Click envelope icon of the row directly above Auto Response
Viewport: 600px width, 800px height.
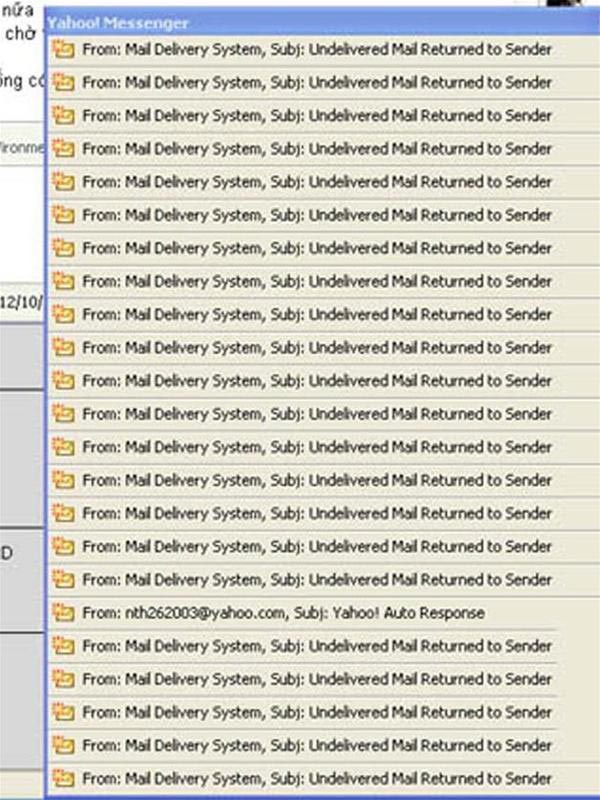point(64,579)
